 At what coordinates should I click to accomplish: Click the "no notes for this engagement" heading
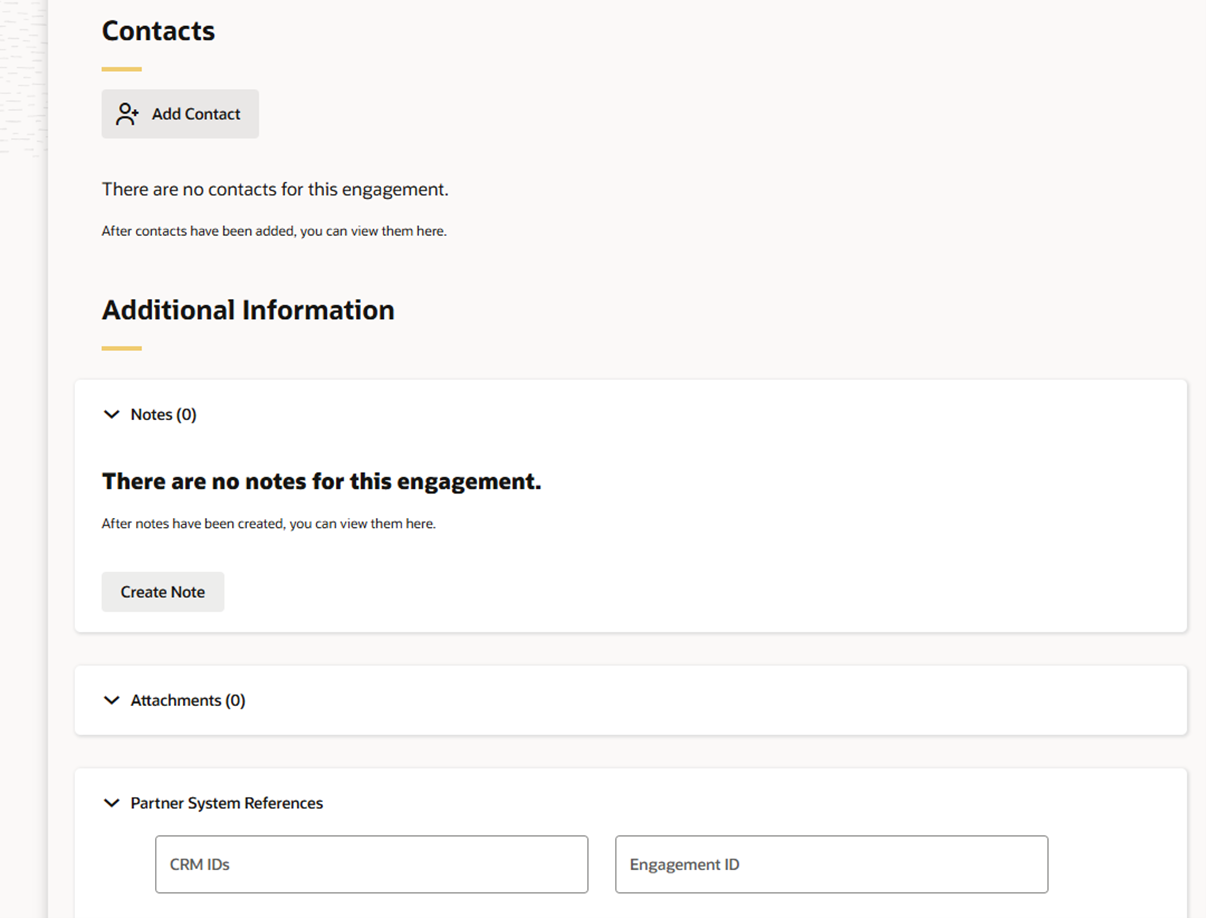321,481
